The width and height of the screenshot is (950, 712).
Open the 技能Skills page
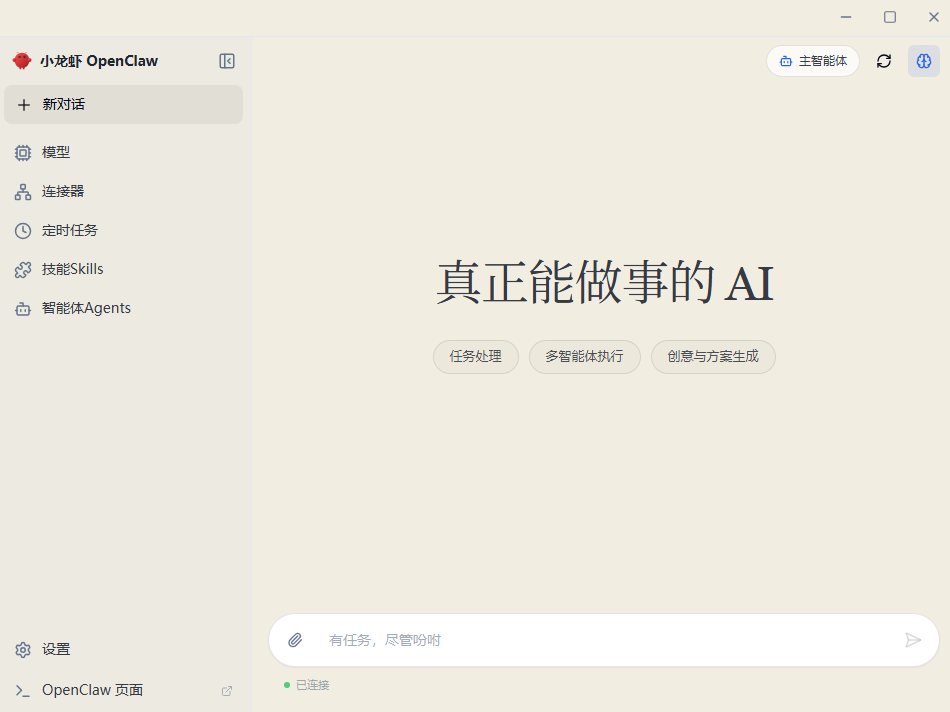click(72, 269)
